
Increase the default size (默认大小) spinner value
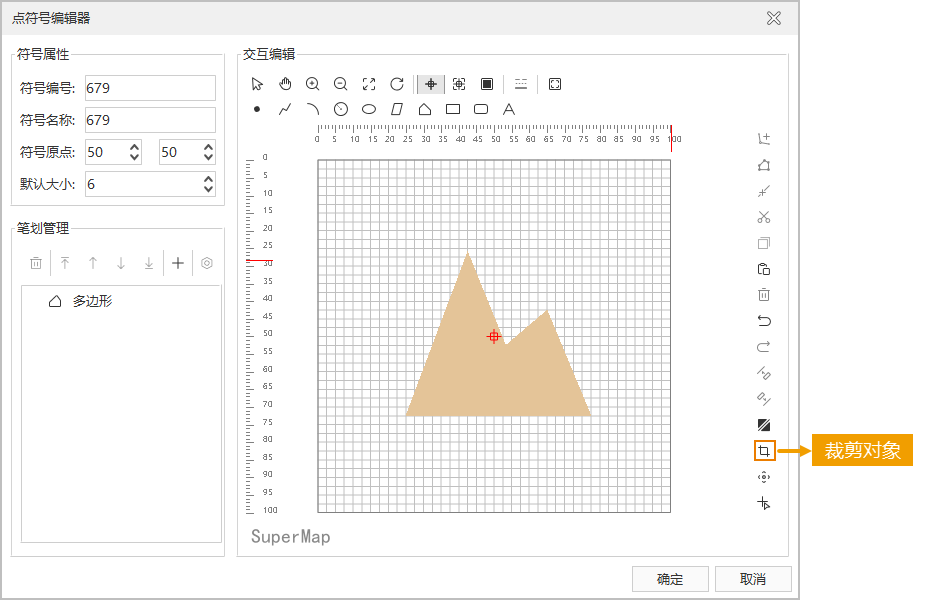tap(208, 179)
